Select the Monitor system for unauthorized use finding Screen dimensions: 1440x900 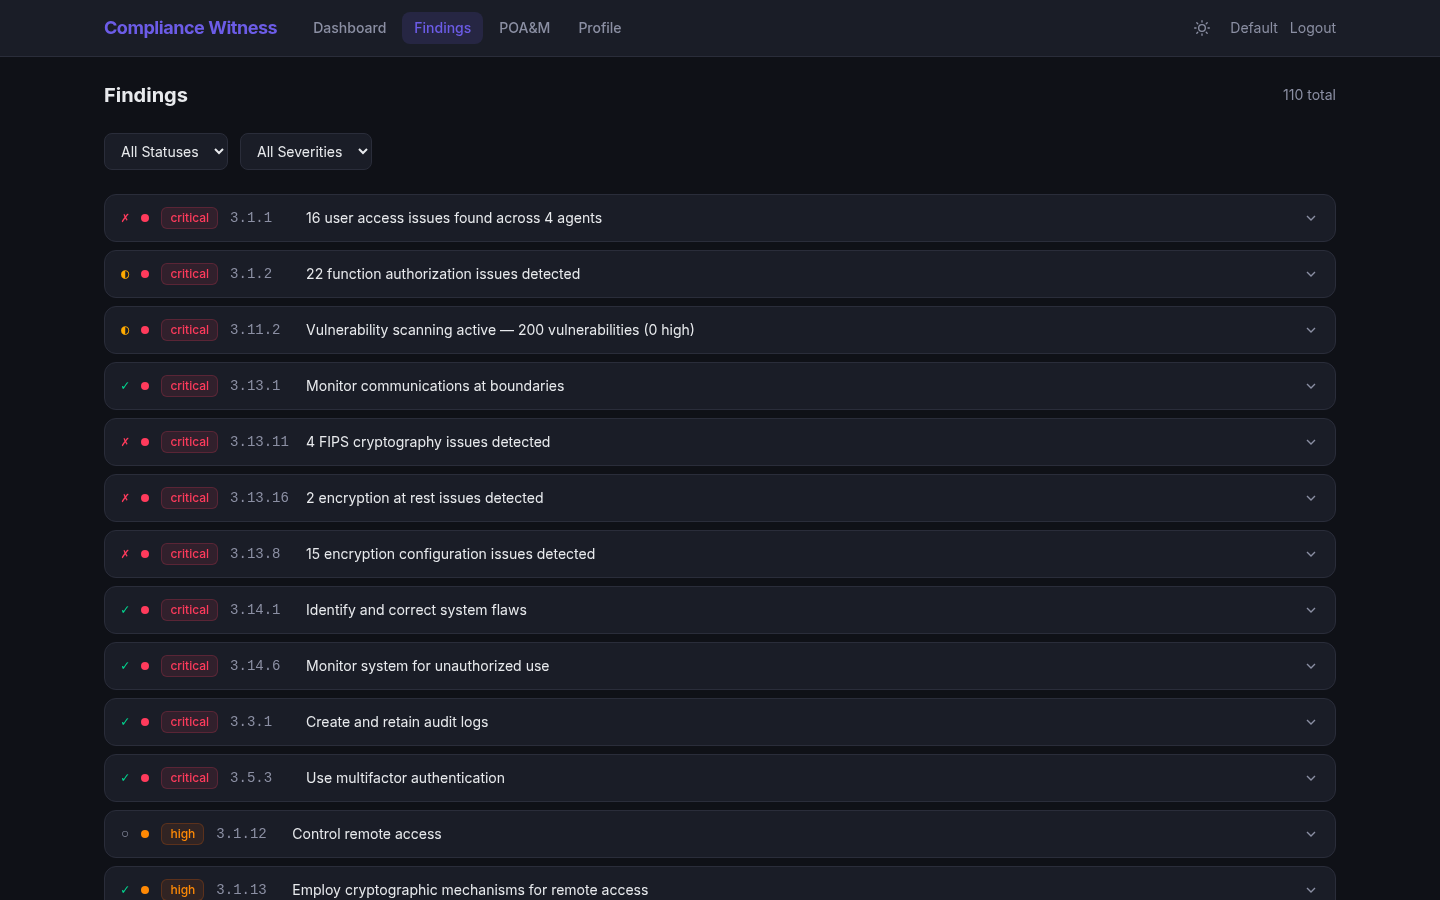click(x=427, y=666)
